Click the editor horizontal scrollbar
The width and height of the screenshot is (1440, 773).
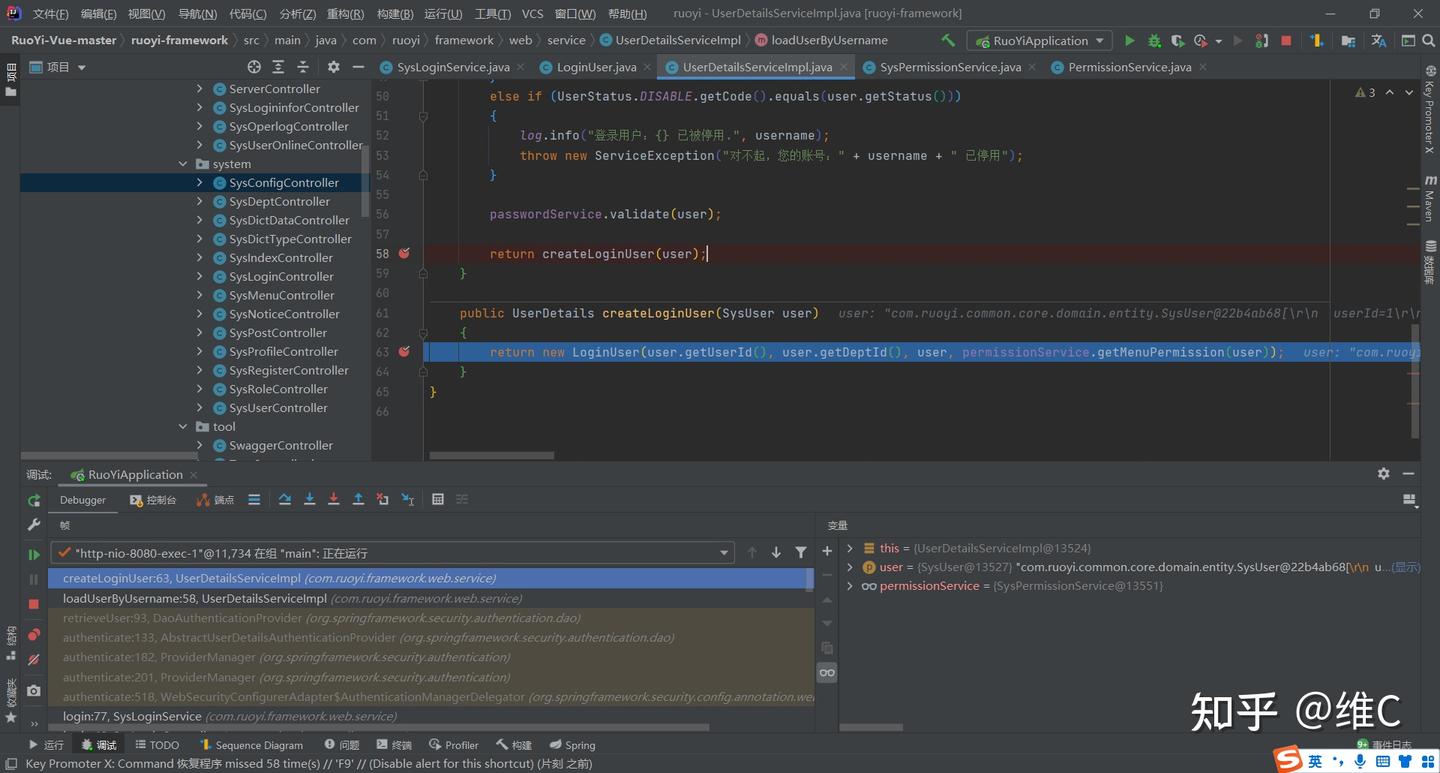[x=492, y=455]
